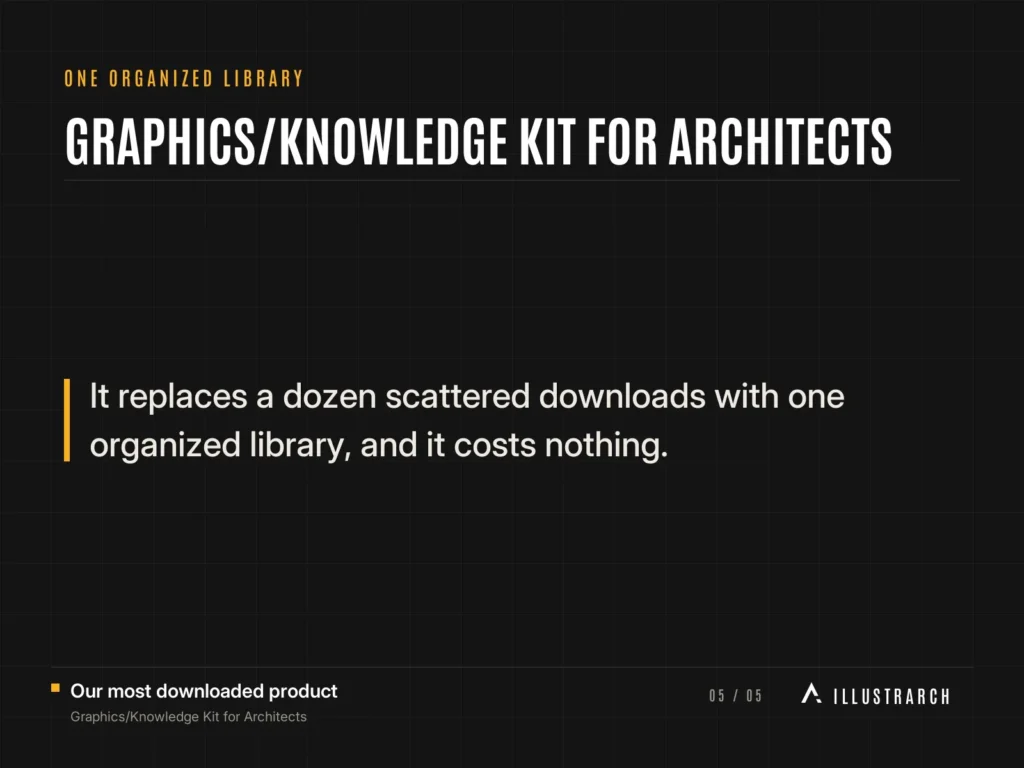Select the 'ONE ORGANIZED LIBRARY' heading label
1024x768 pixels.
184,78
